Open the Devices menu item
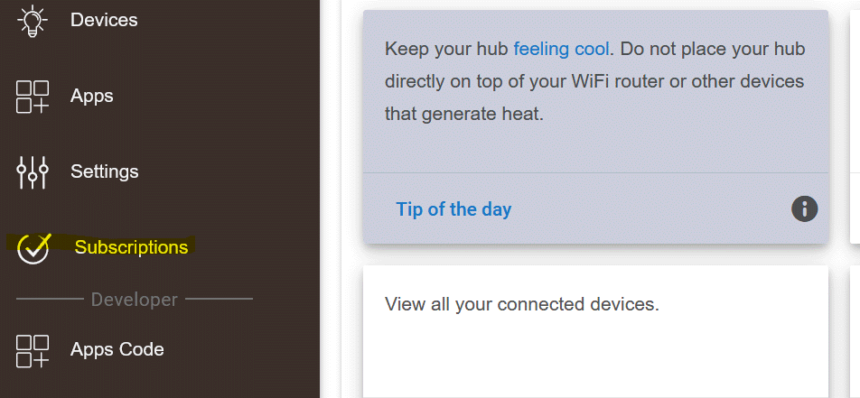 (x=104, y=20)
